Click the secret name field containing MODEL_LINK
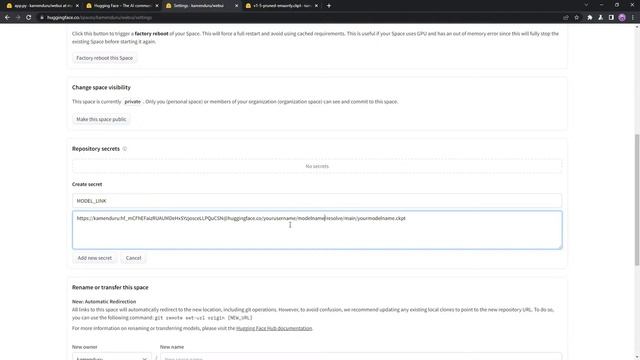640x360 pixels. (317, 201)
